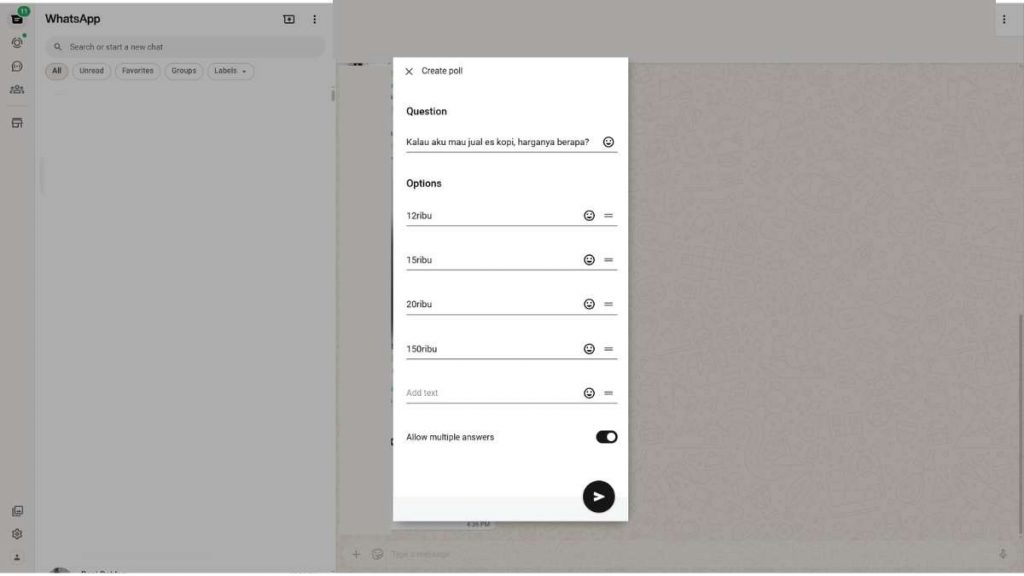
Task: Open emoji picker for the question field
Action: [x=608, y=142]
